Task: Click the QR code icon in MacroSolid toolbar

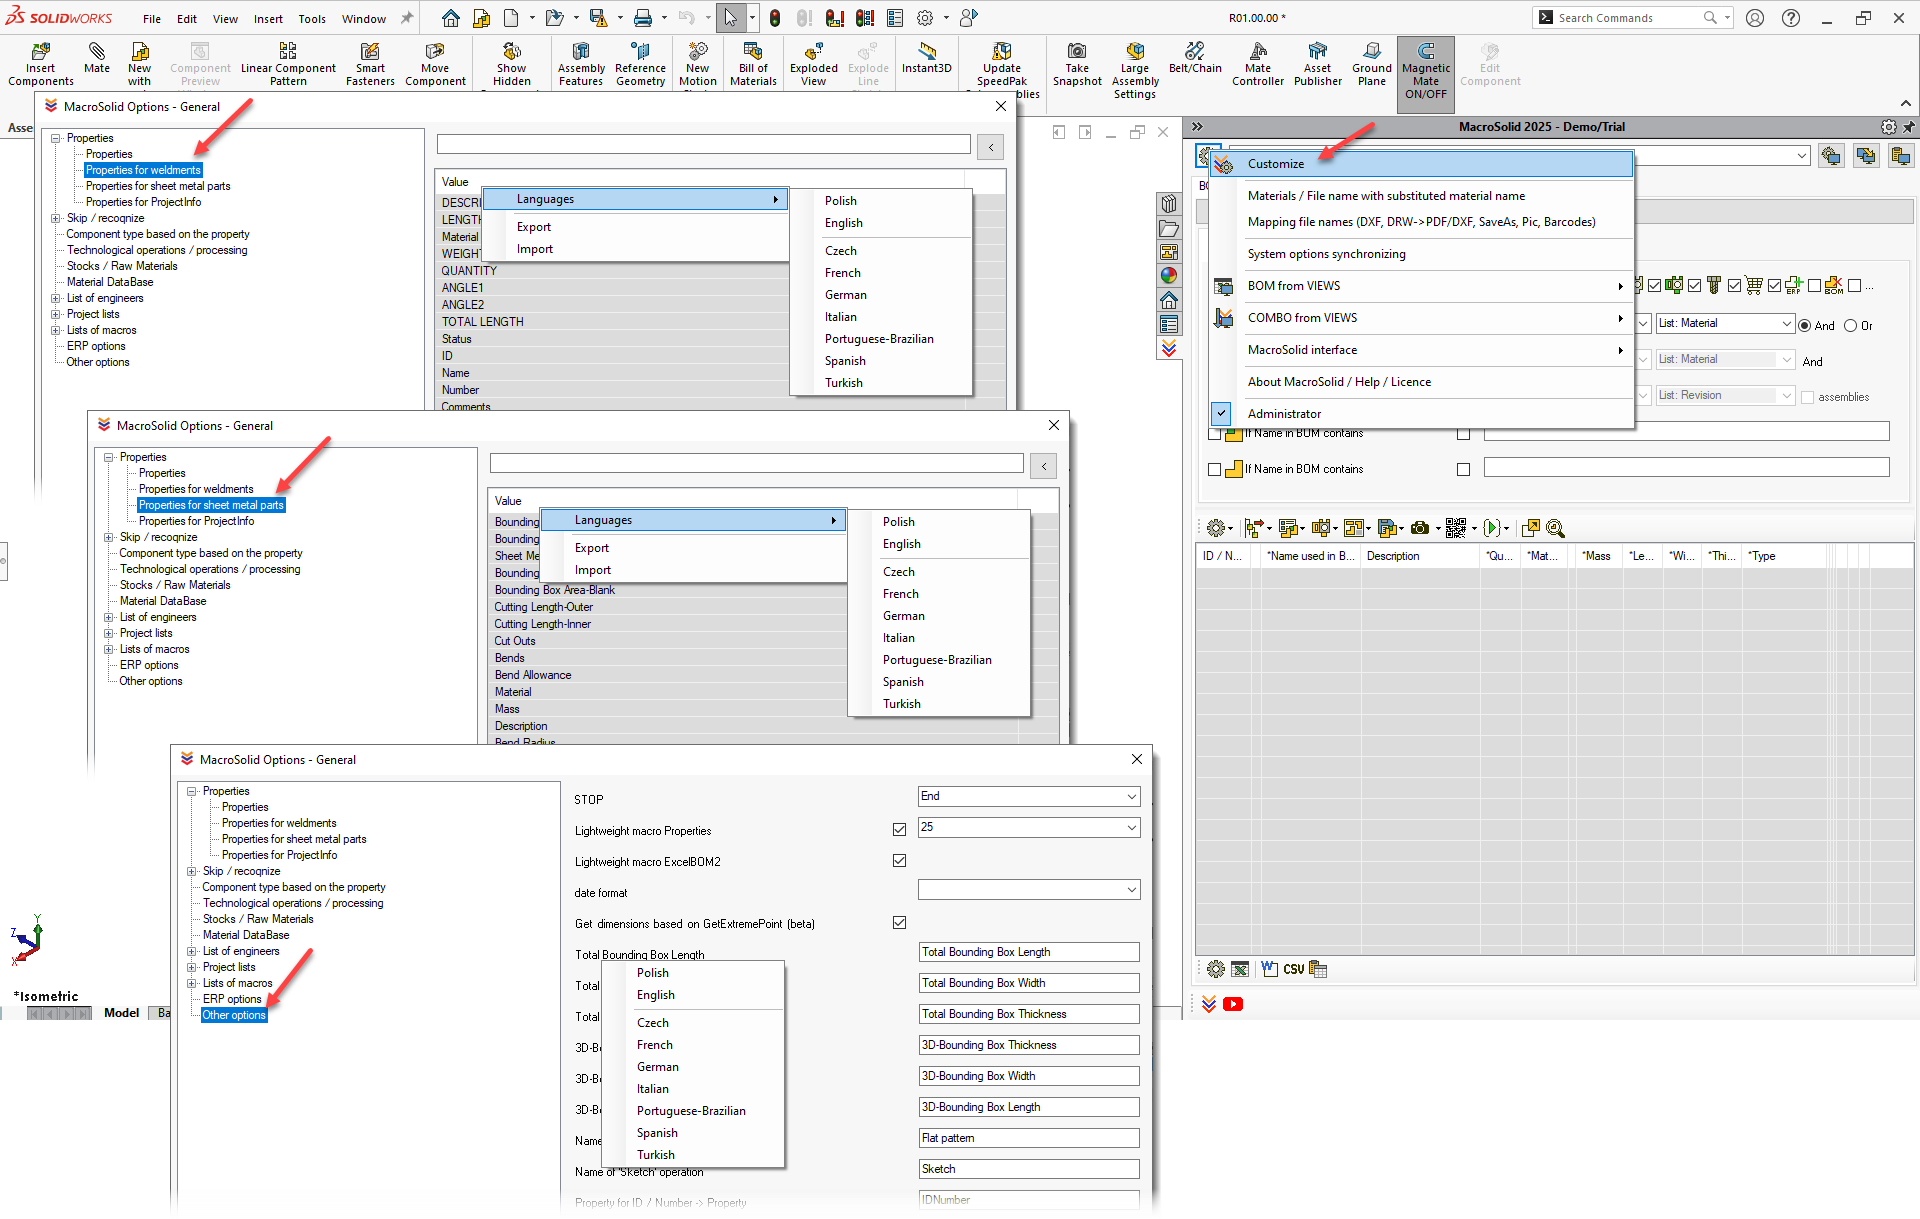Action: (1456, 528)
